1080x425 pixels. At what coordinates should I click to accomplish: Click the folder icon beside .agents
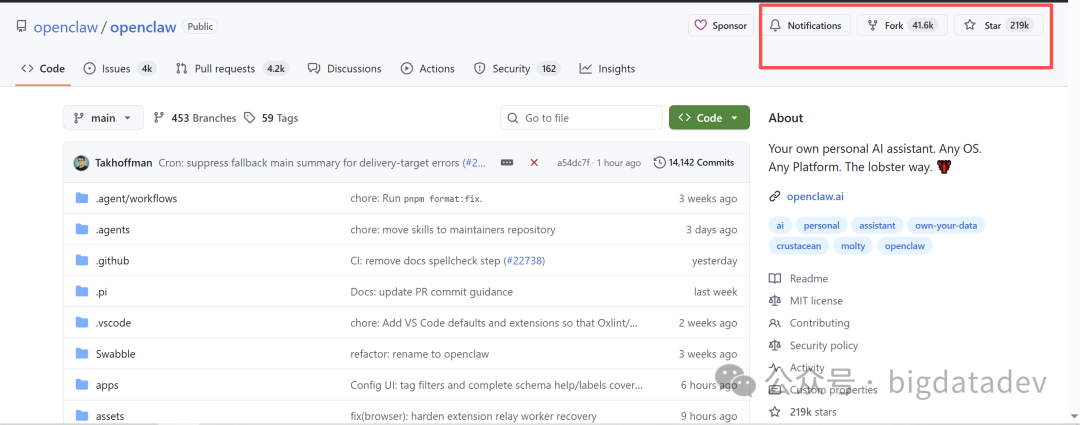[82, 229]
